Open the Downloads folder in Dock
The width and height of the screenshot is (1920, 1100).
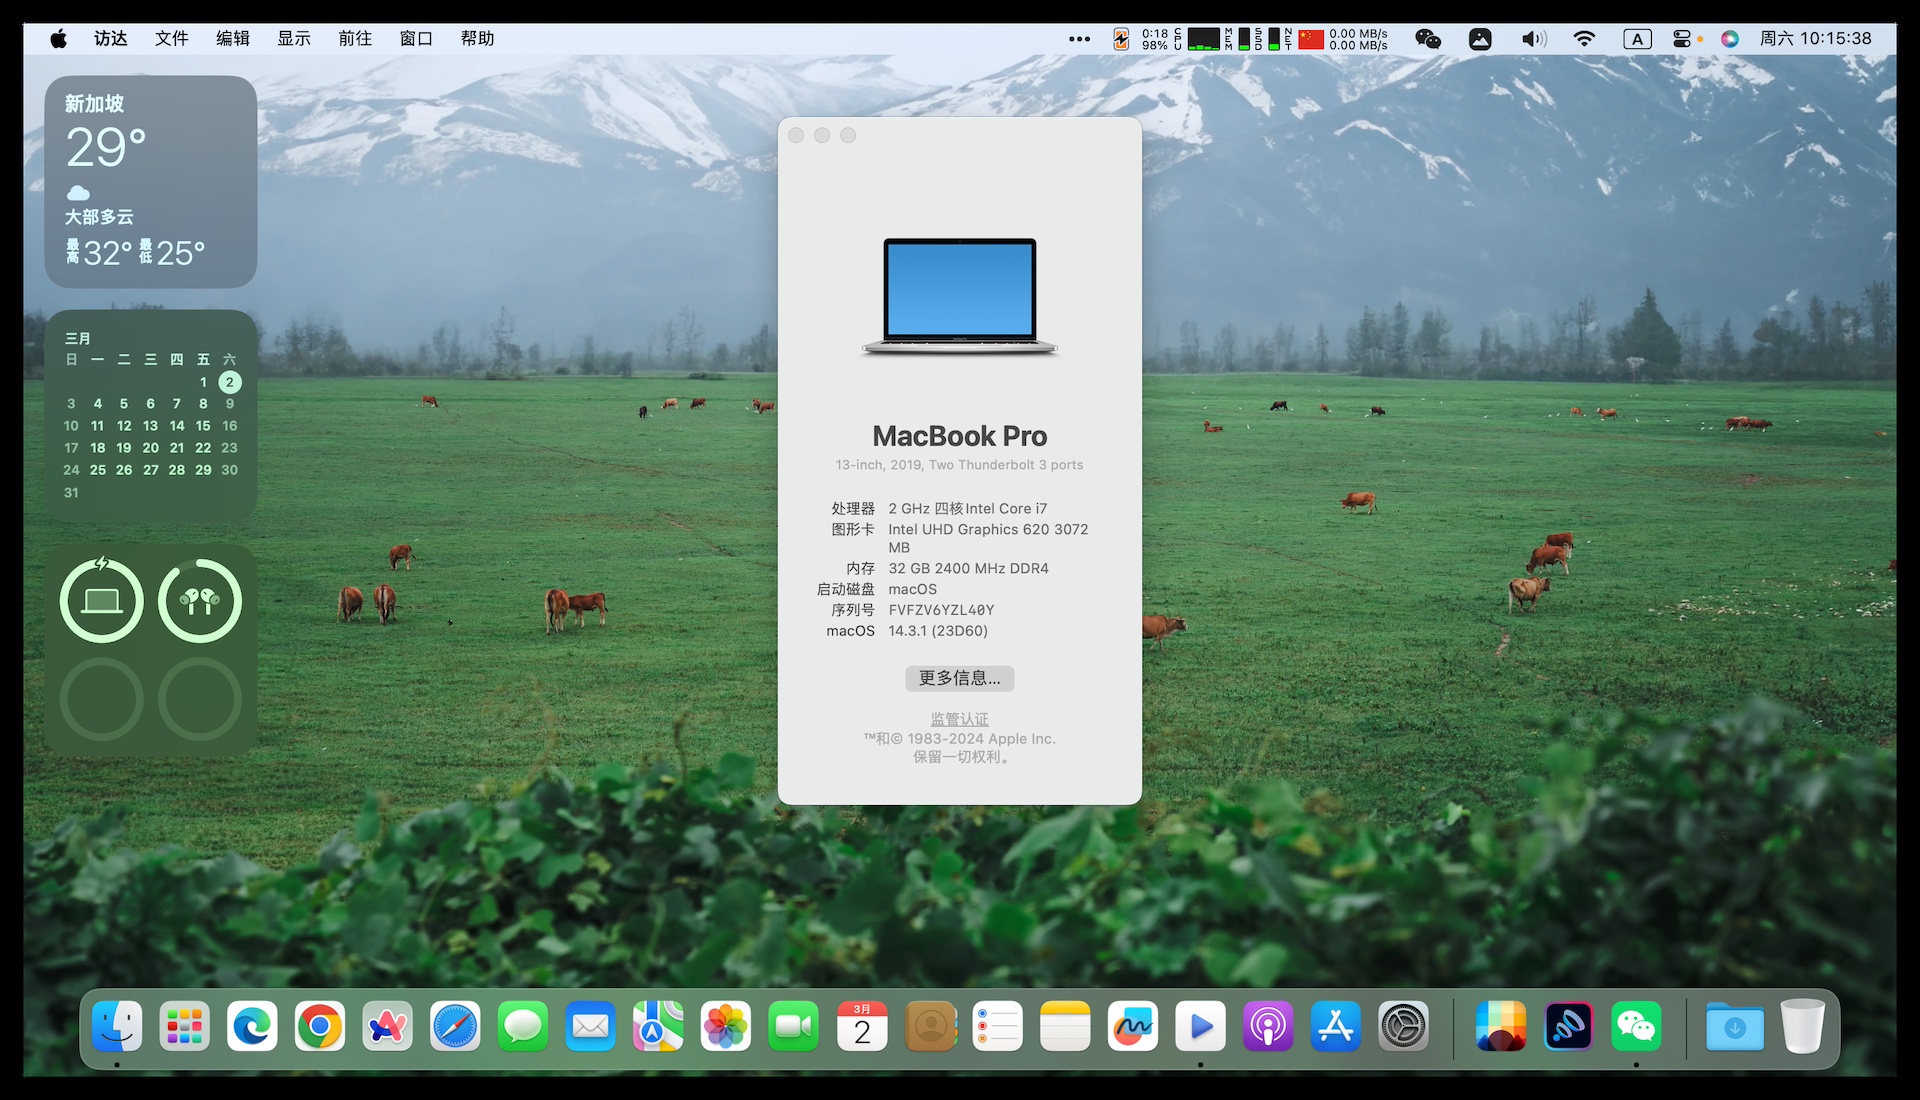[1735, 1026]
